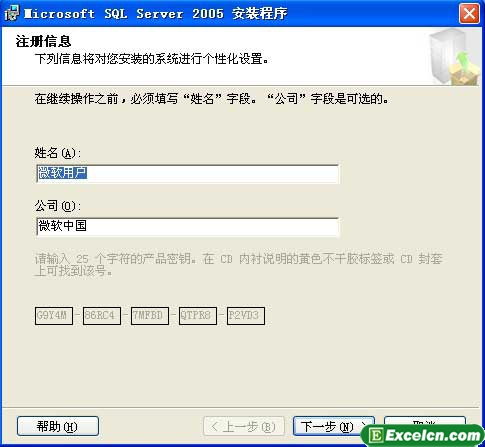Viewport: 485px width, 447px height.
Task: Click the 注册信息 heading text
Action: [43, 42]
